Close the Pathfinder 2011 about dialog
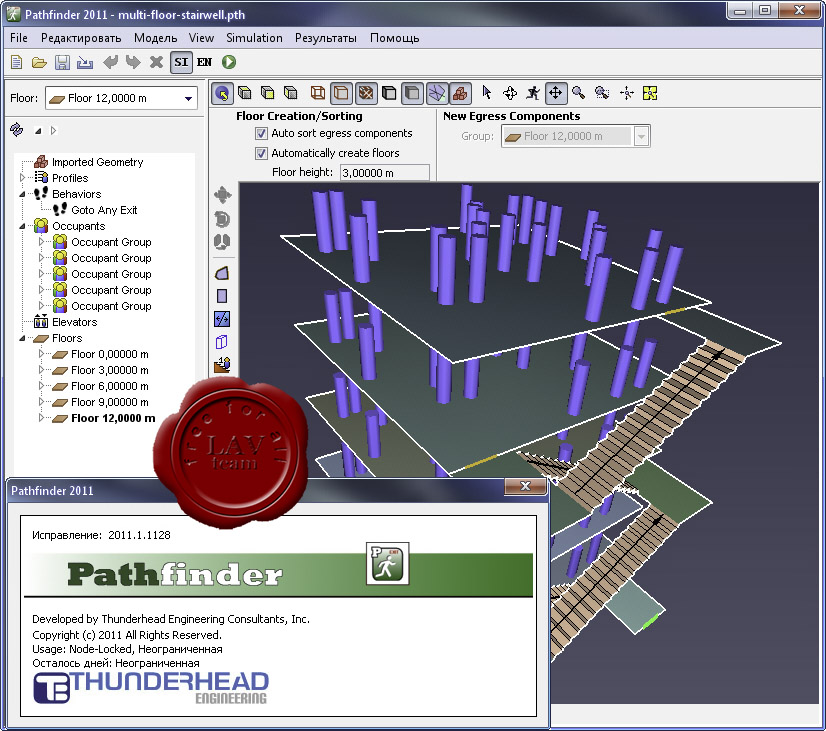This screenshot has height=731, width=826. point(525,486)
